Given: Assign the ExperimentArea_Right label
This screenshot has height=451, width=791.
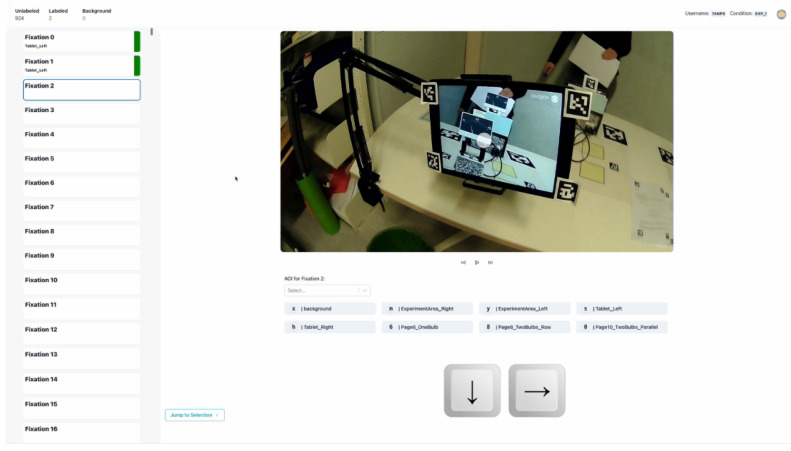Looking at the screenshot, I should pyautogui.click(x=427, y=309).
